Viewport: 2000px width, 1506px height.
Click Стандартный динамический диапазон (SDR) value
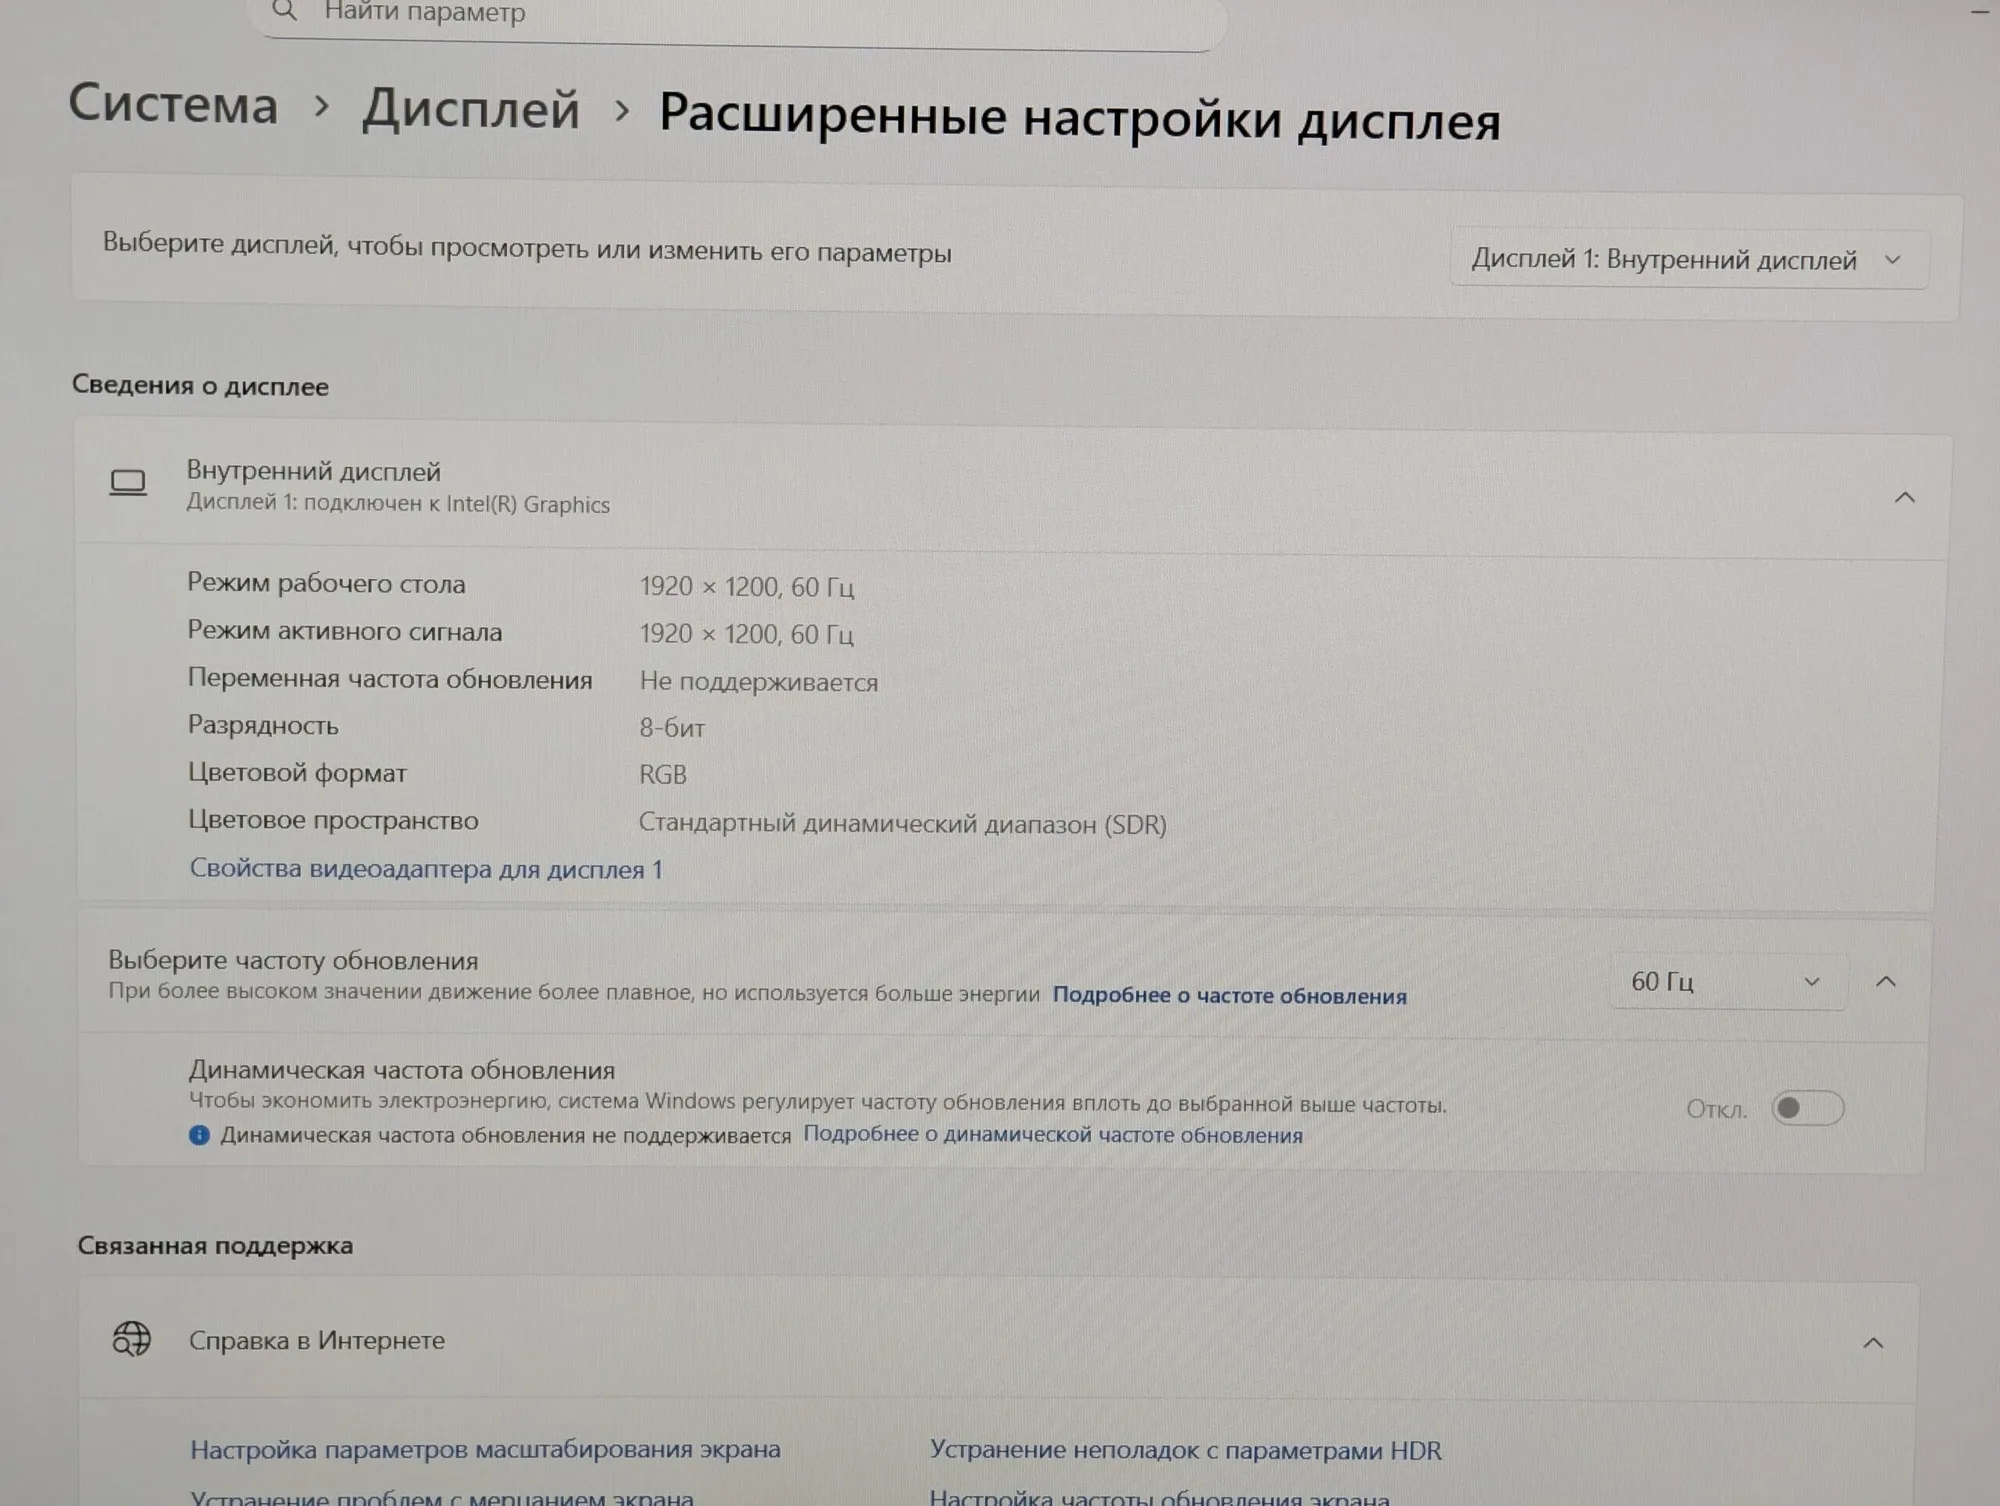[903, 824]
